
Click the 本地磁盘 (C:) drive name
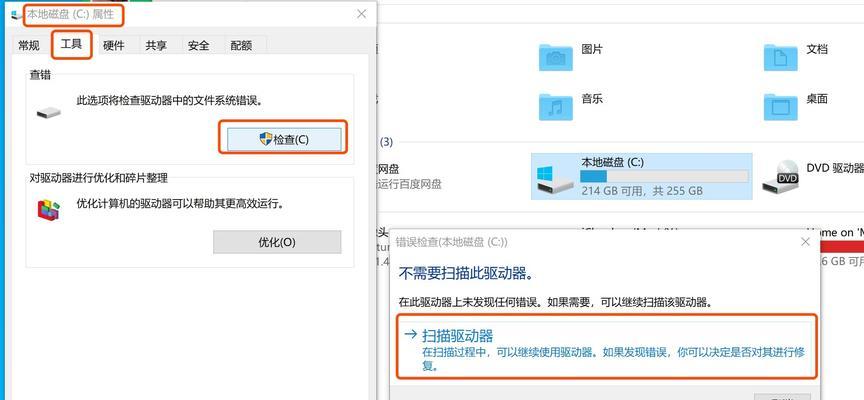pos(612,163)
